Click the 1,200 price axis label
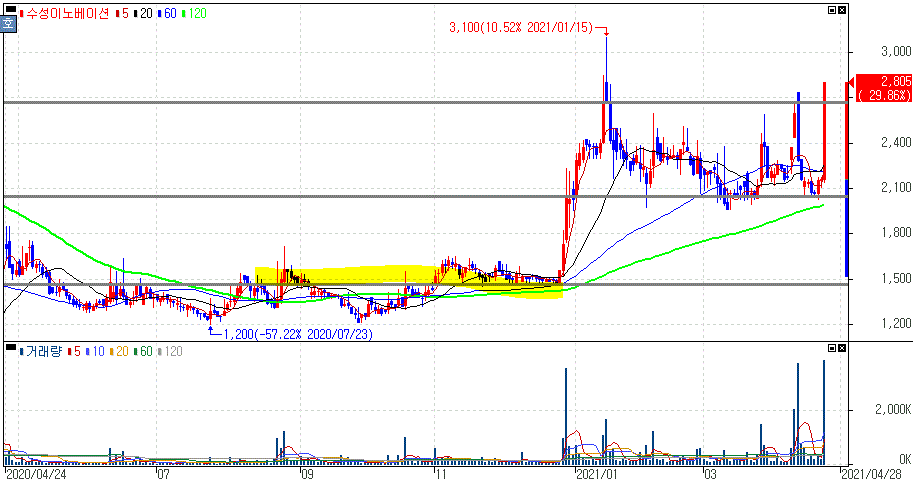 [895, 324]
